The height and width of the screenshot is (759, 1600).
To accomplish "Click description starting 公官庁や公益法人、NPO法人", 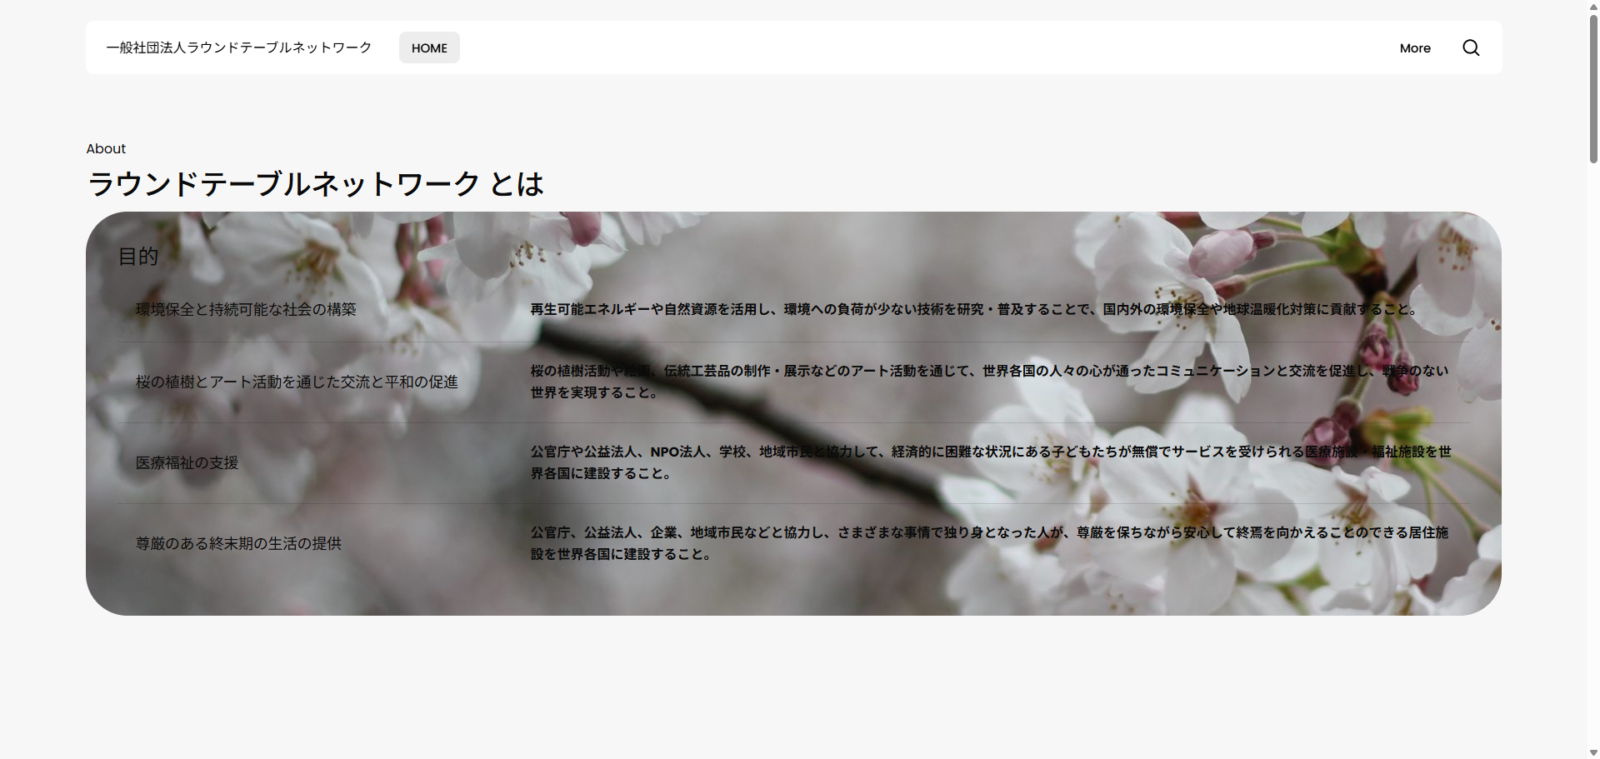I will (x=990, y=463).
